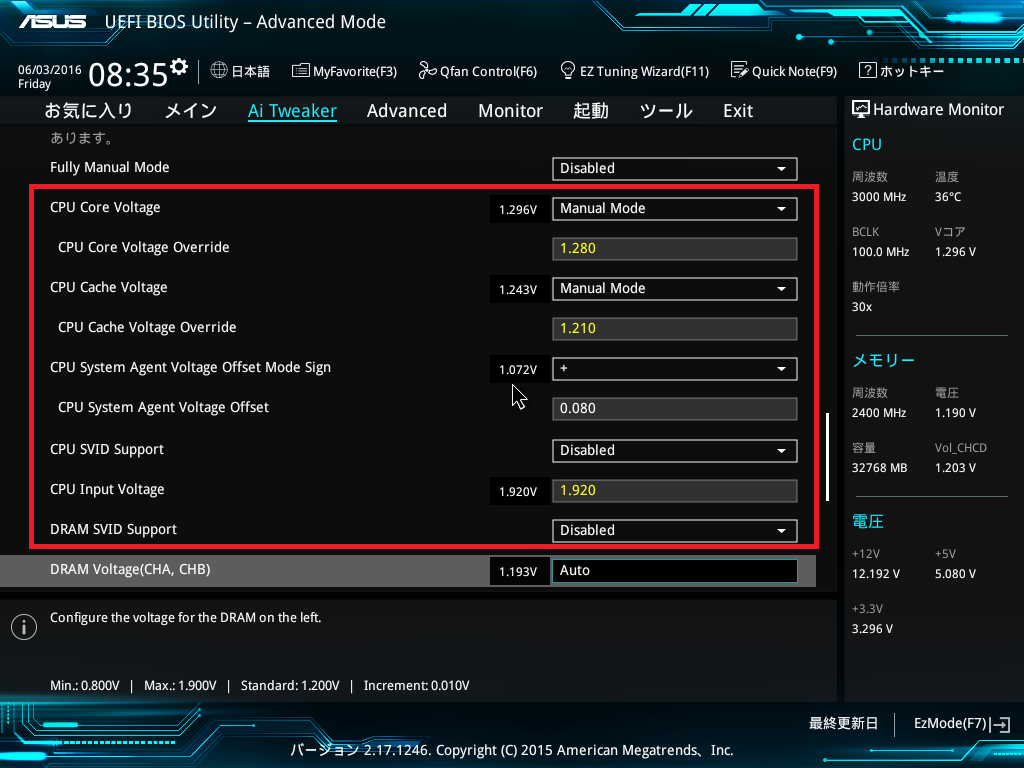Viewport: 1024px width, 768px height.
Task: Select the DRAM Voltage(CHA, CHB) row label
Action: coord(130,569)
